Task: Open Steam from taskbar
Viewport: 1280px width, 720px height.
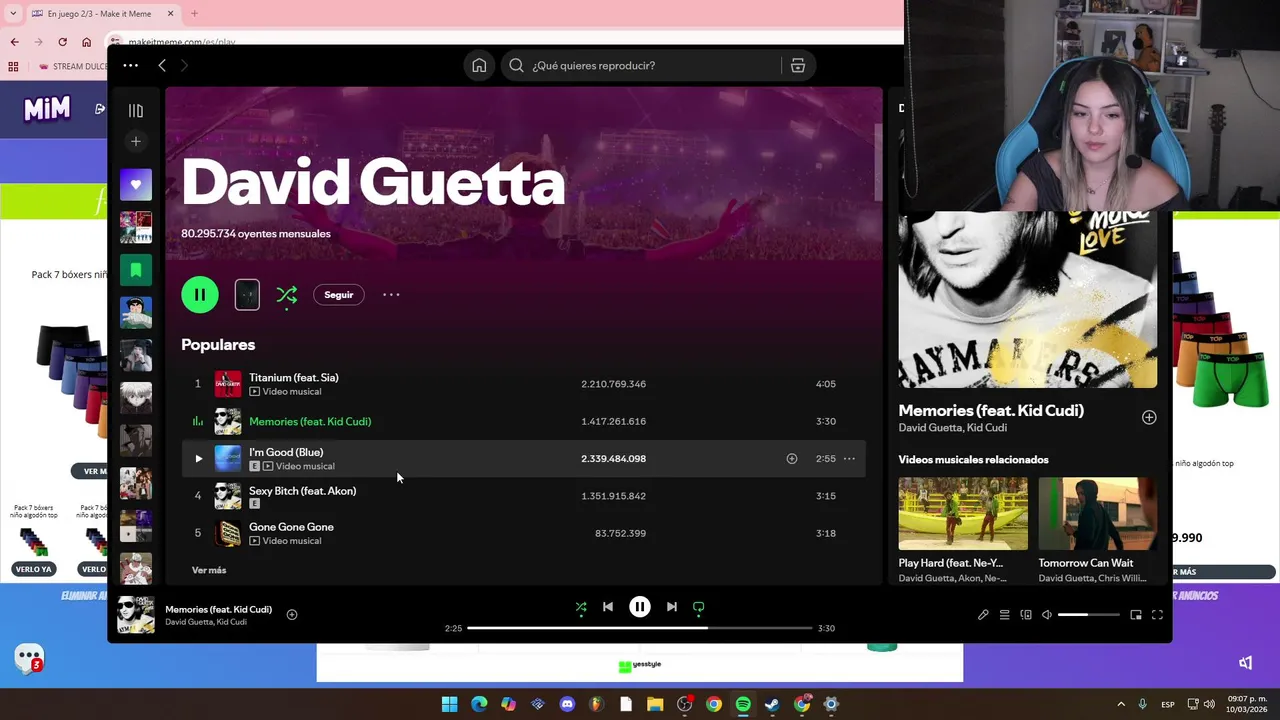Action: 772,704
